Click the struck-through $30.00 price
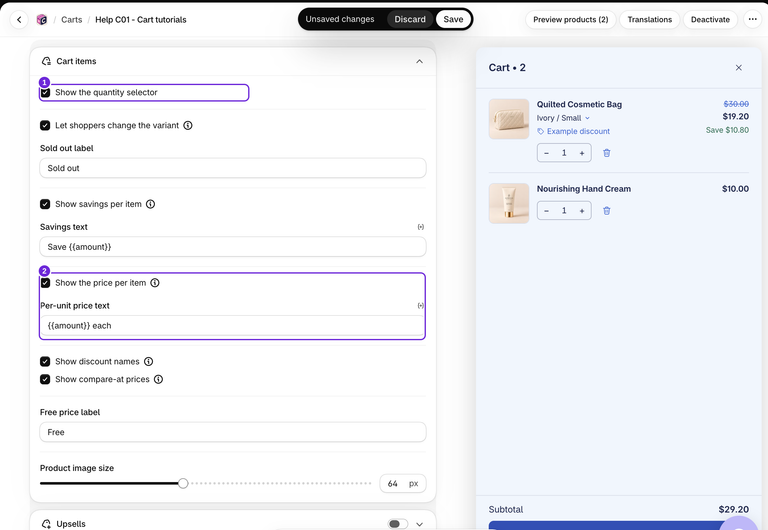The image size is (768, 530). (x=736, y=104)
